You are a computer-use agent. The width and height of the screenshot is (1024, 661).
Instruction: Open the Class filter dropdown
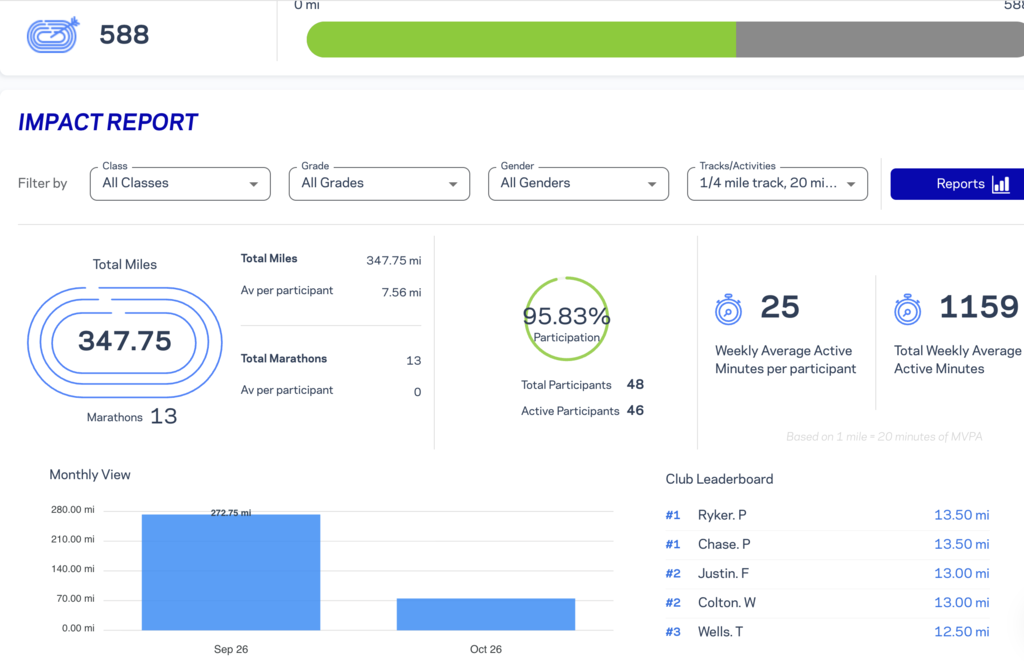[x=180, y=184]
